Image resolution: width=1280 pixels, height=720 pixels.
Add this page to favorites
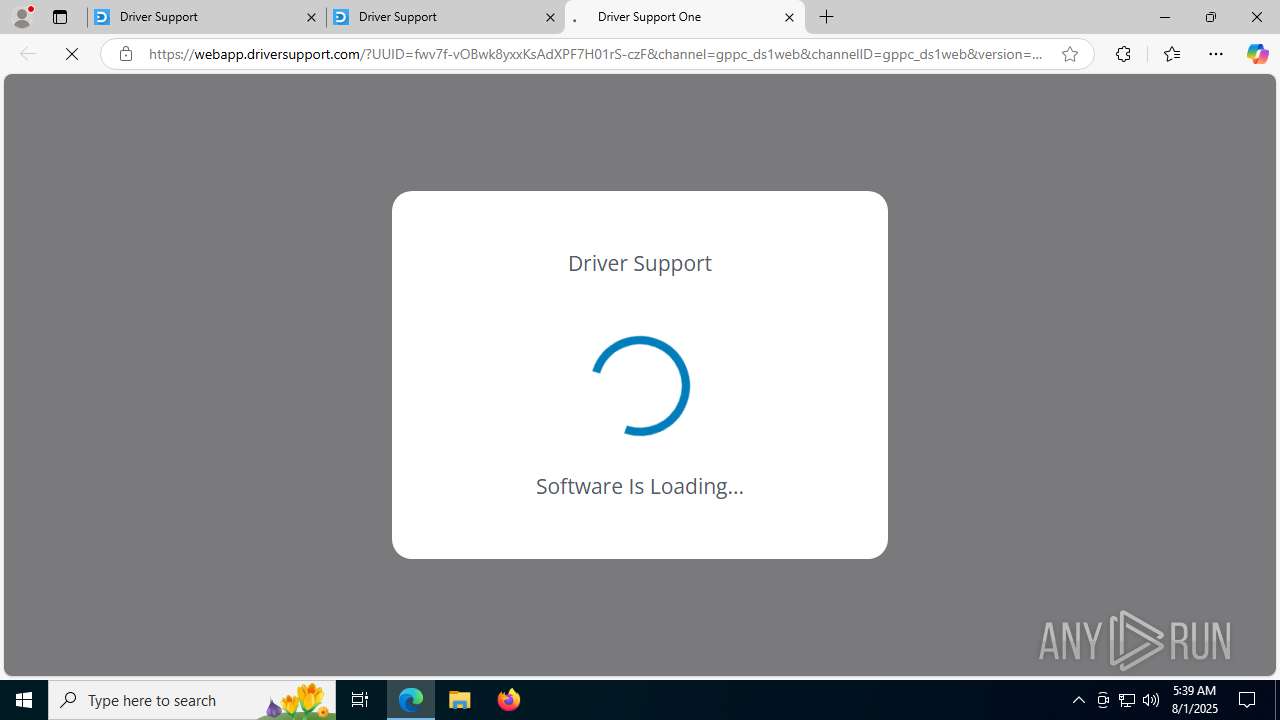point(1070,54)
